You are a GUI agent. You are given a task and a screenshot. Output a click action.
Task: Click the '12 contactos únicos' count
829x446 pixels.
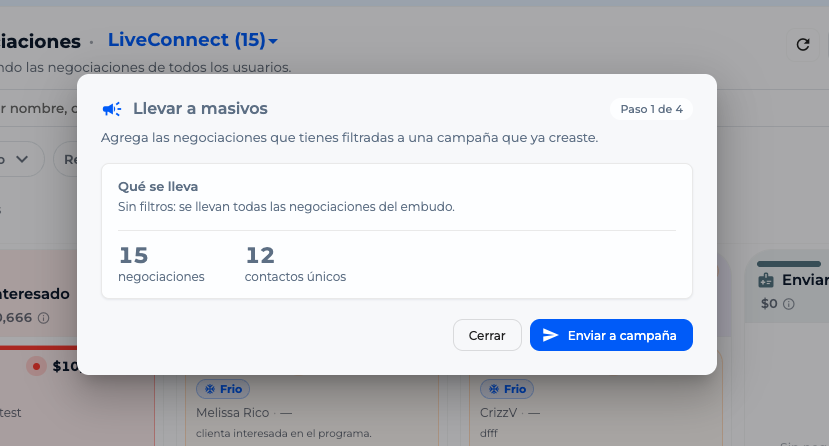(x=295, y=264)
